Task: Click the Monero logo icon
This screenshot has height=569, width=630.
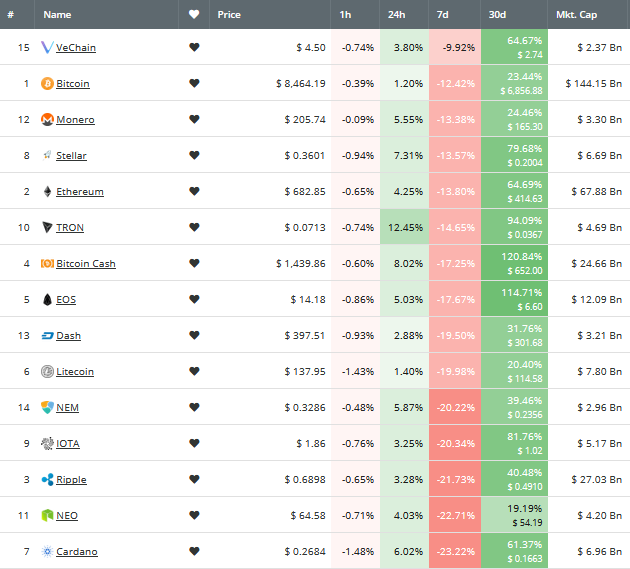Action: [x=47, y=119]
